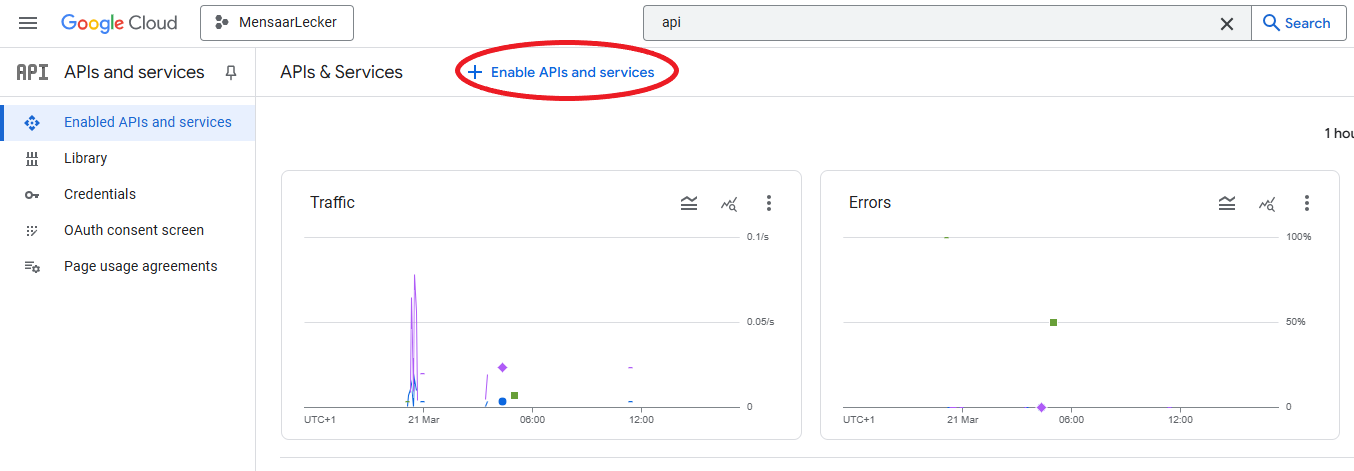Open more options menu on Traffic chart
The height and width of the screenshot is (471, 1354).
click(769, 203)
